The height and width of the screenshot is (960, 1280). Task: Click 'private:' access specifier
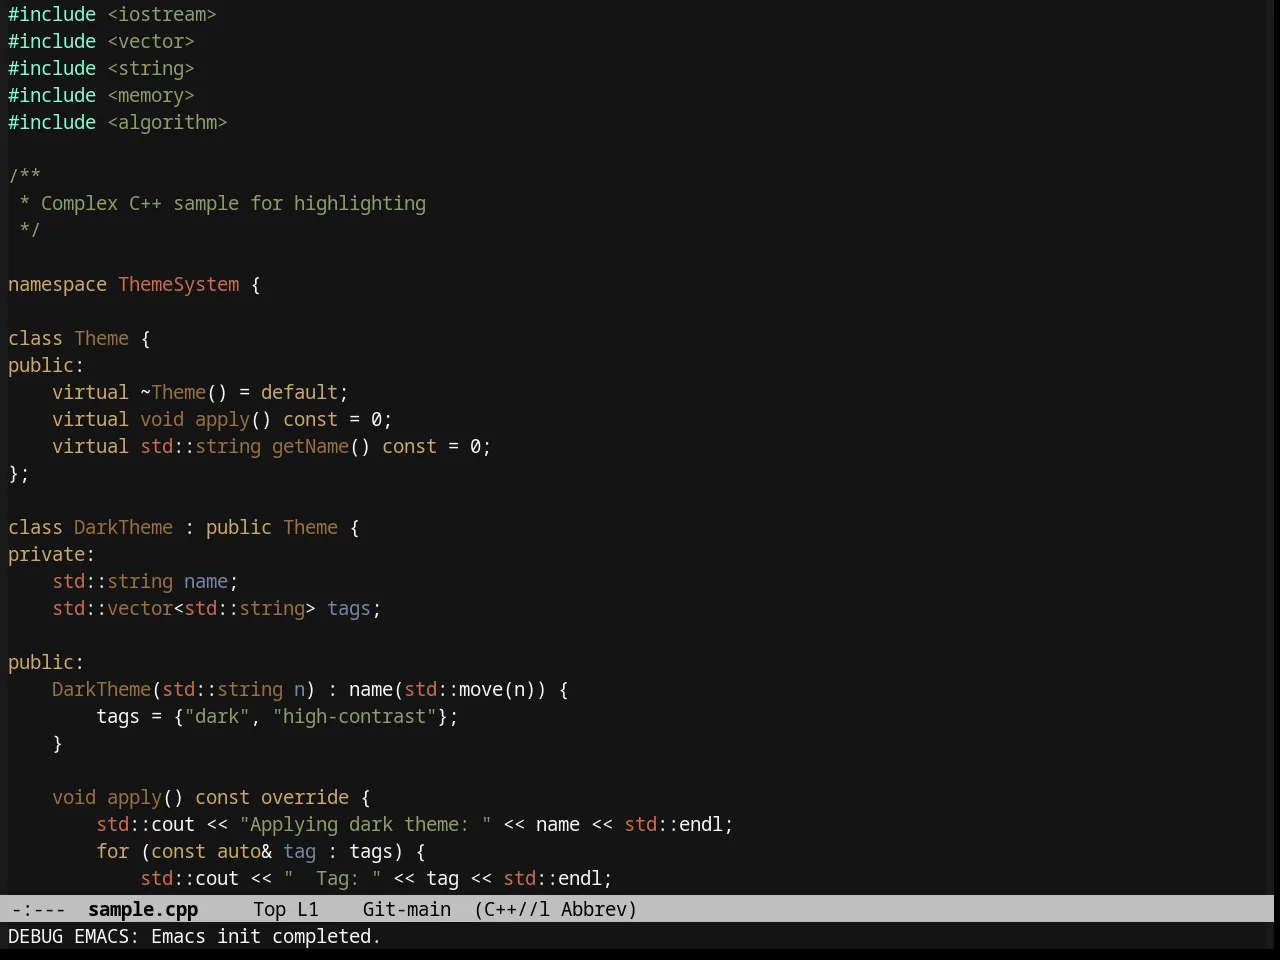(52, 554)
